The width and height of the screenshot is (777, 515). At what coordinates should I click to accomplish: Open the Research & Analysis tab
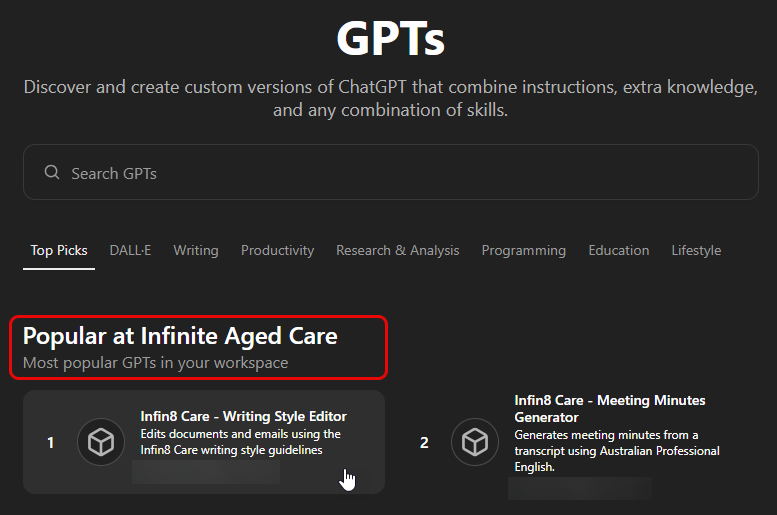click(397, 250)
